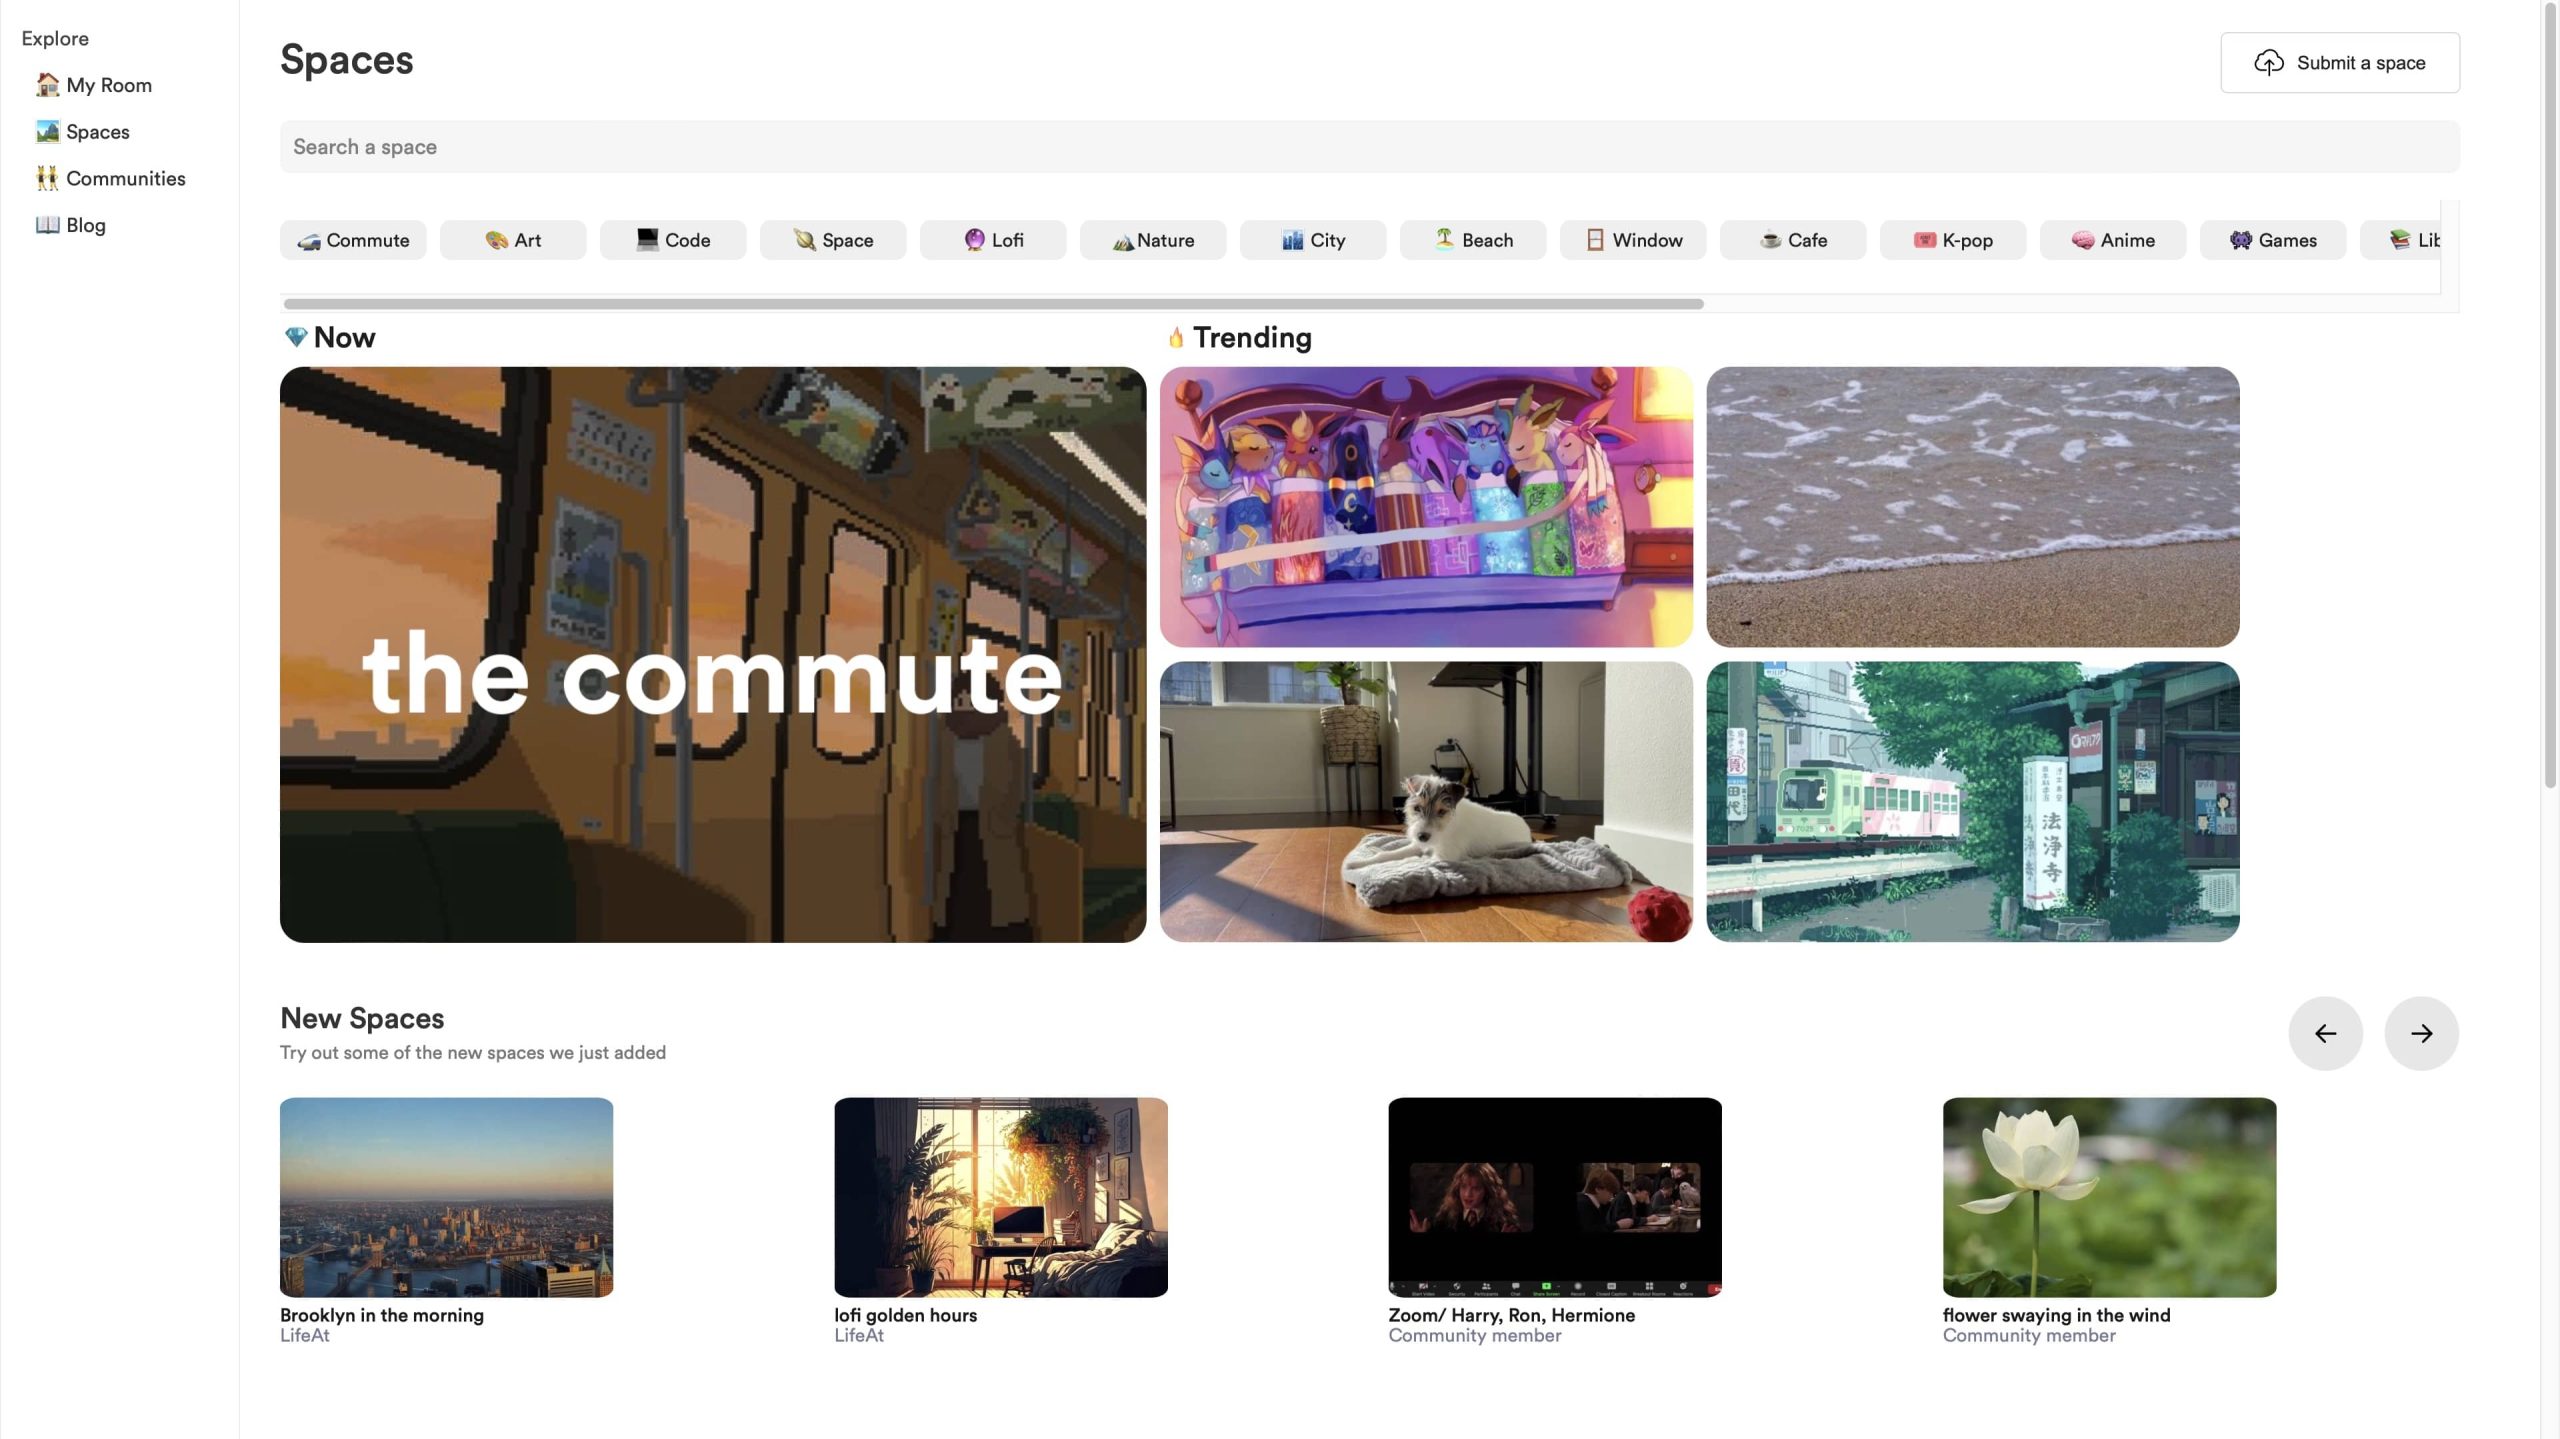Click the open book icon beside Blog
The width and height of the screenshot is (2560, 1439).
click(47, 225)
